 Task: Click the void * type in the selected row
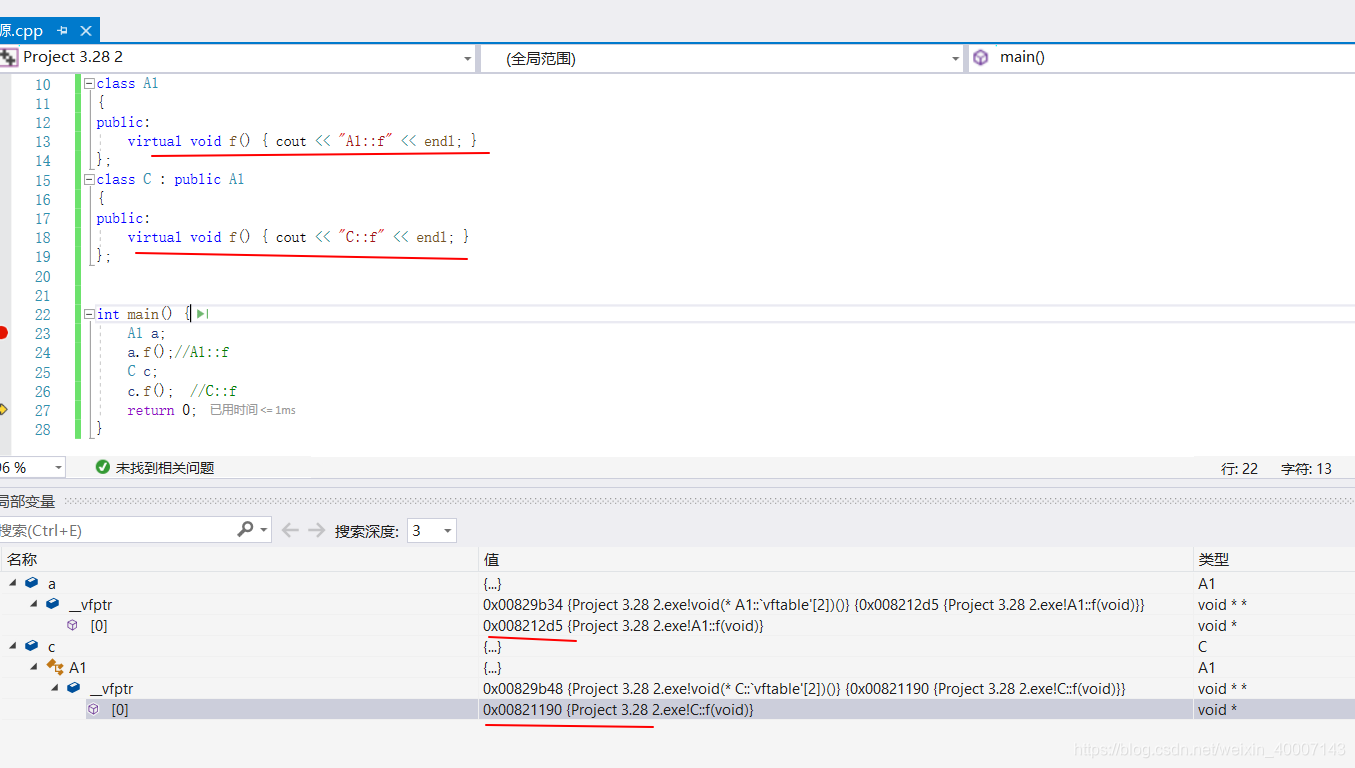pyautogui.click(x=1217, y=710)
